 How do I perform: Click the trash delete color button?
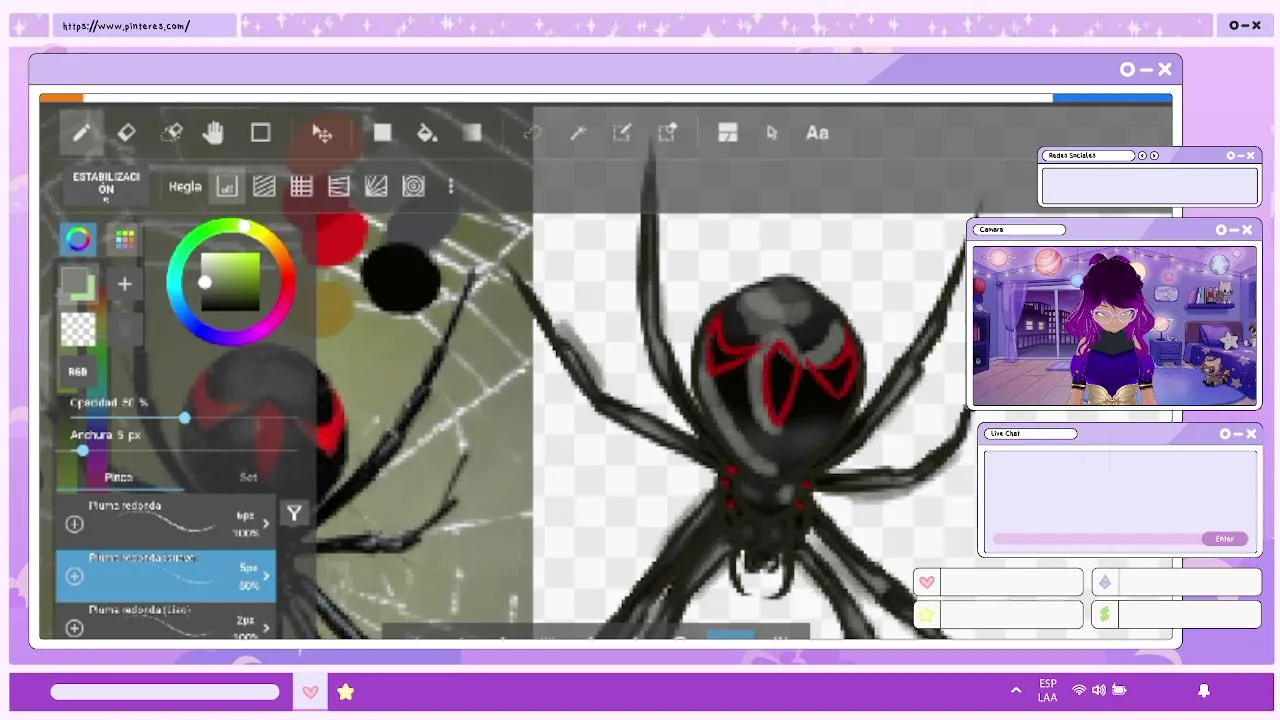(x=124, y=329)
